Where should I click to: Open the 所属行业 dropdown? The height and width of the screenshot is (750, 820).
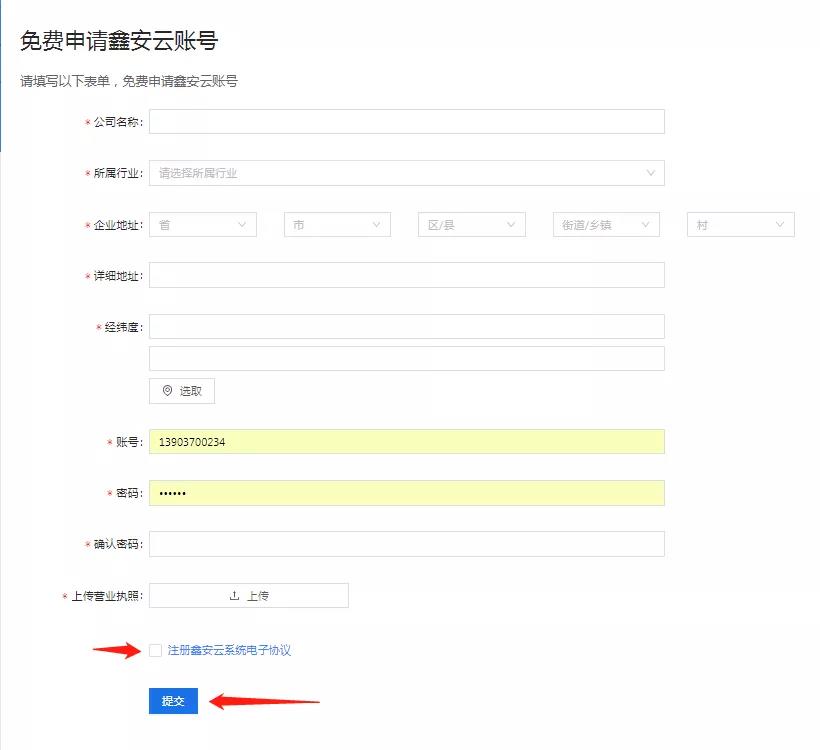tap(406, 173)
